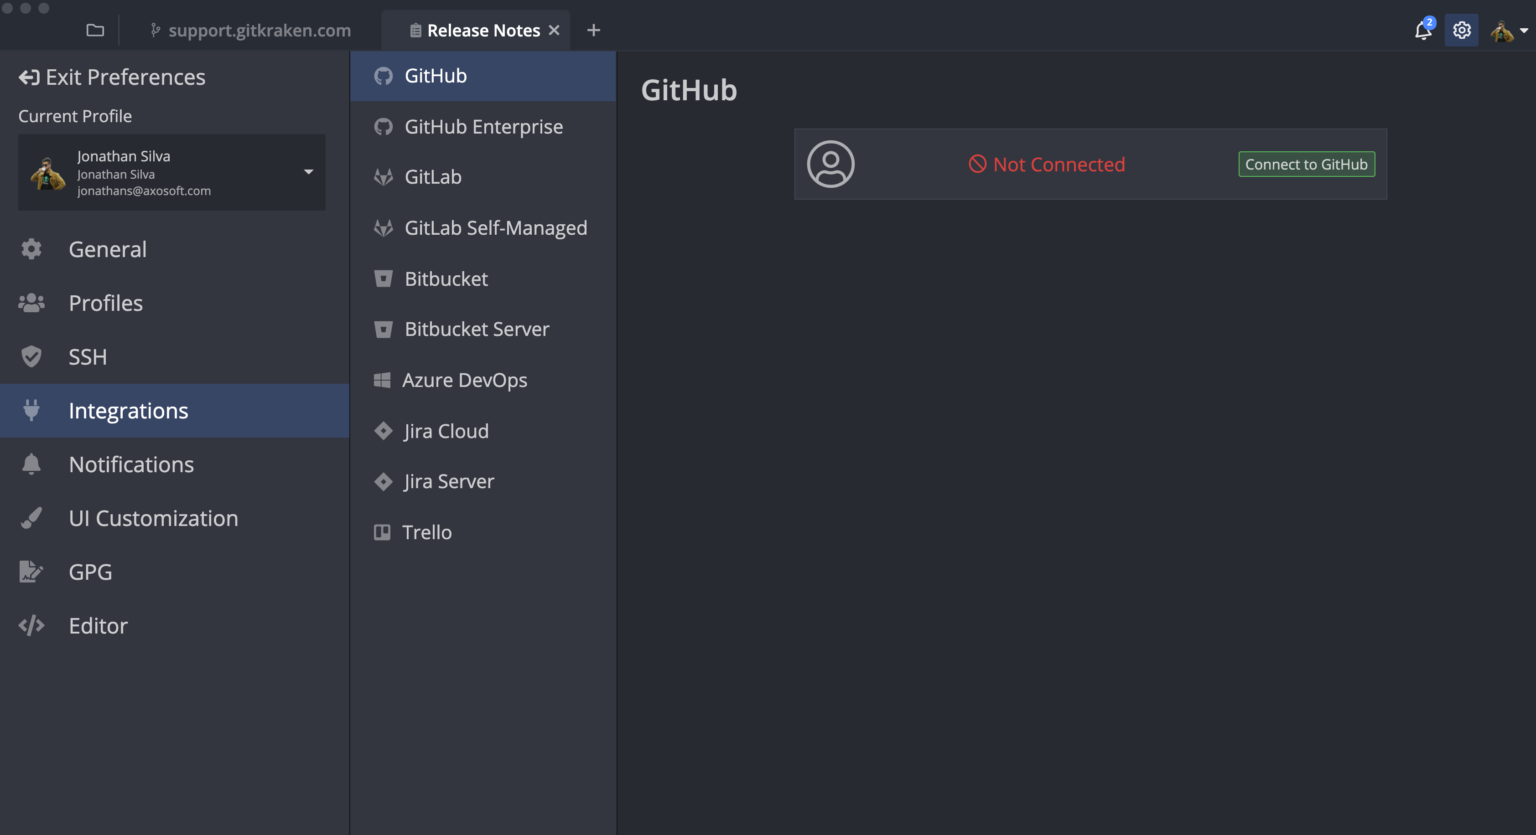Click Exit Preferences
This screenshot has height=835, width=1536.
[x=111, y=77]
